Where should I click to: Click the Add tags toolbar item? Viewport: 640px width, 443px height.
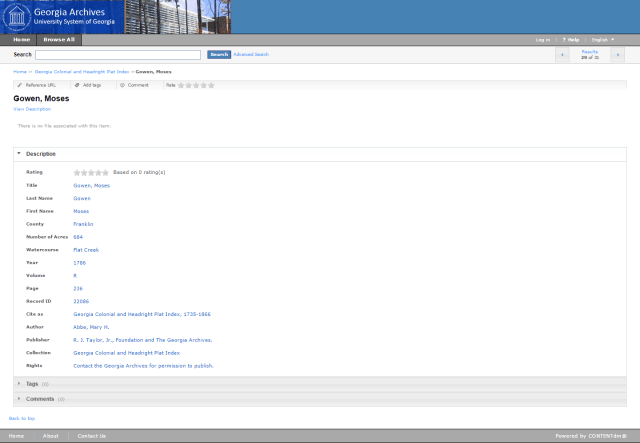(x=88, y=85)
